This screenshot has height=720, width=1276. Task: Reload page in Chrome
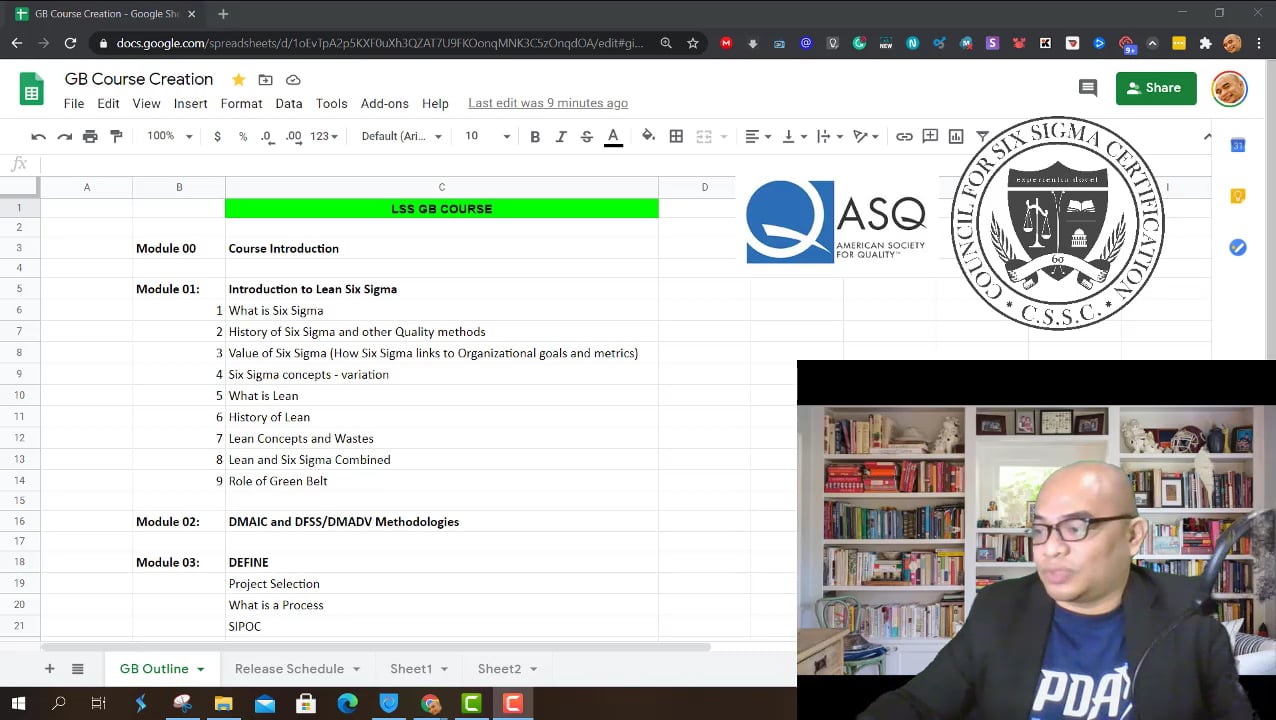pyautogui.click(x=70, y=43)
